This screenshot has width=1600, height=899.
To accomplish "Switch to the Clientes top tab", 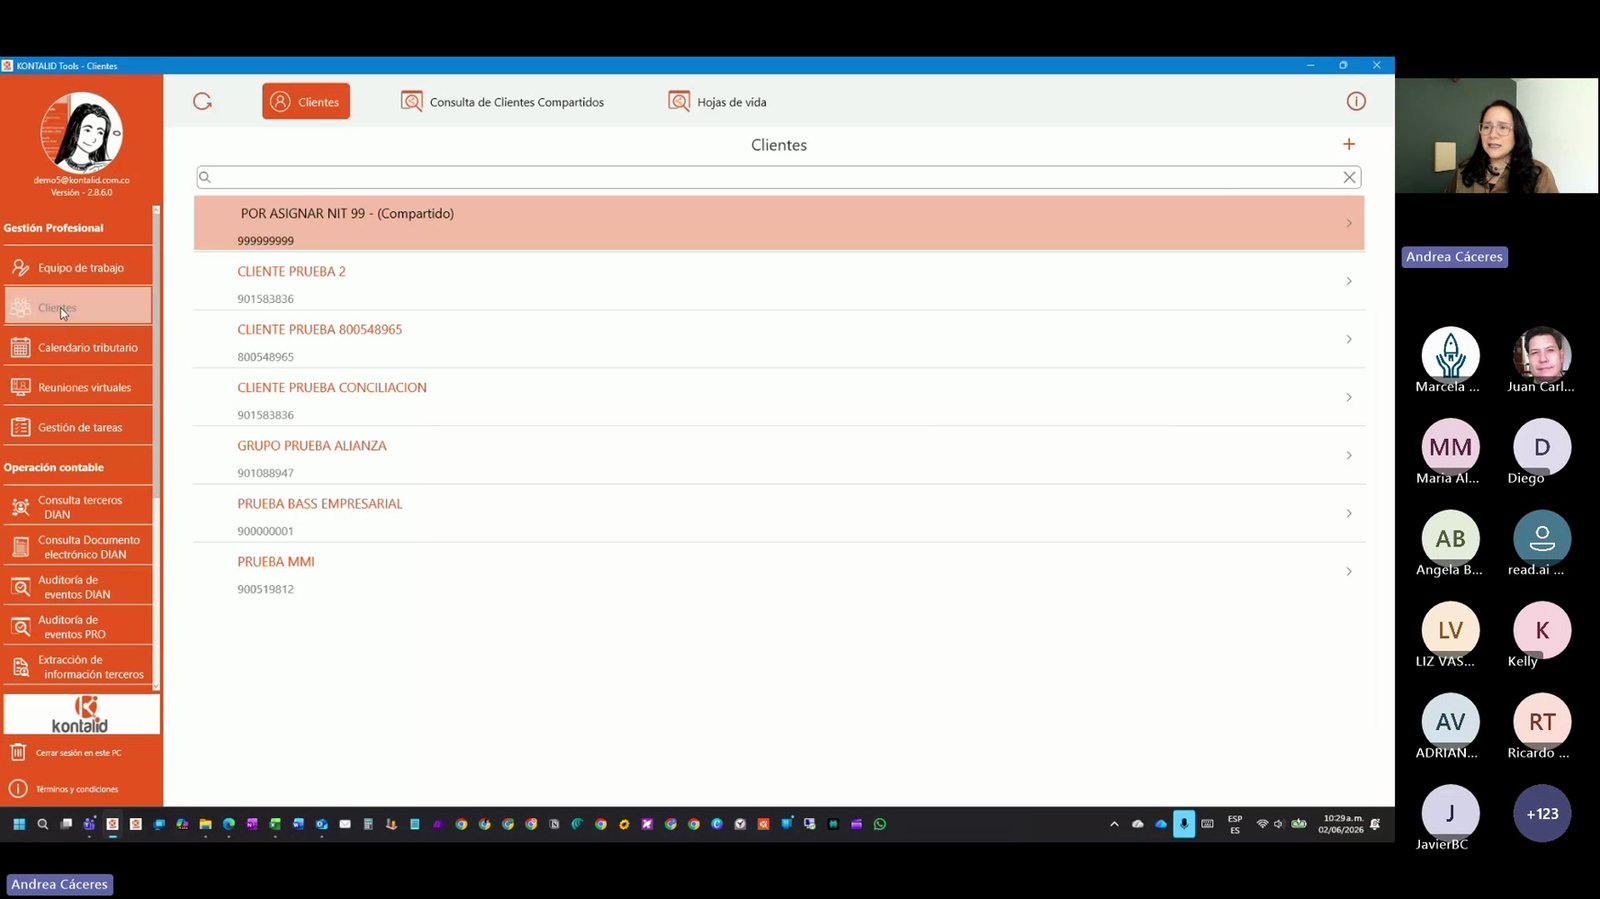I will (x=306, y=101).
